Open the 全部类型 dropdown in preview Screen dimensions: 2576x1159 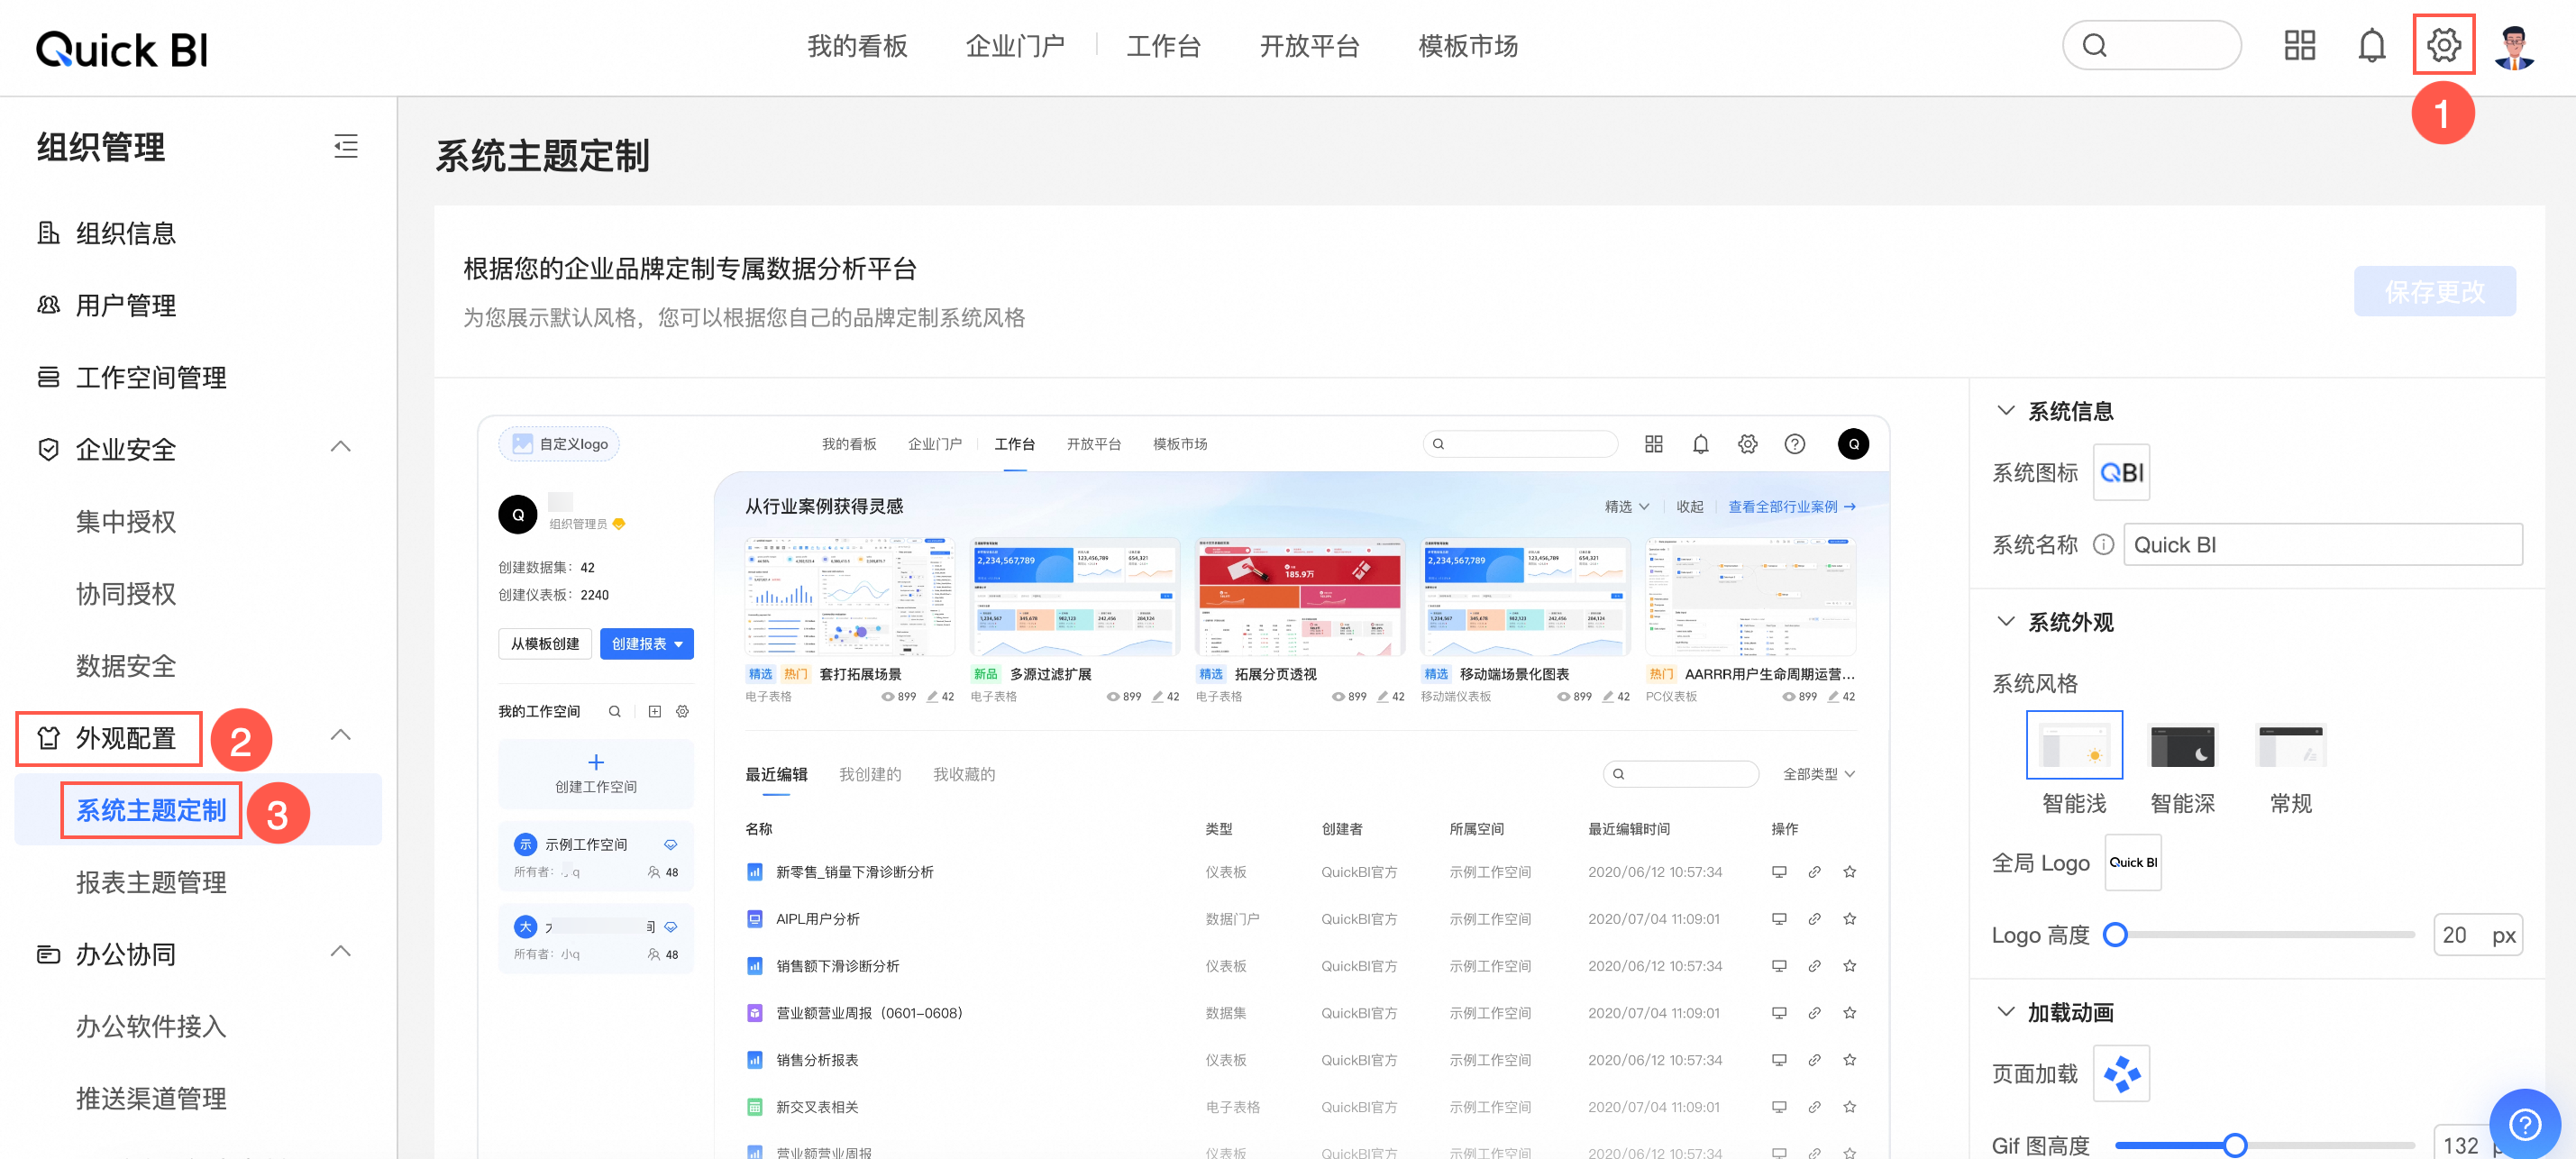[x=1819, y=773]
